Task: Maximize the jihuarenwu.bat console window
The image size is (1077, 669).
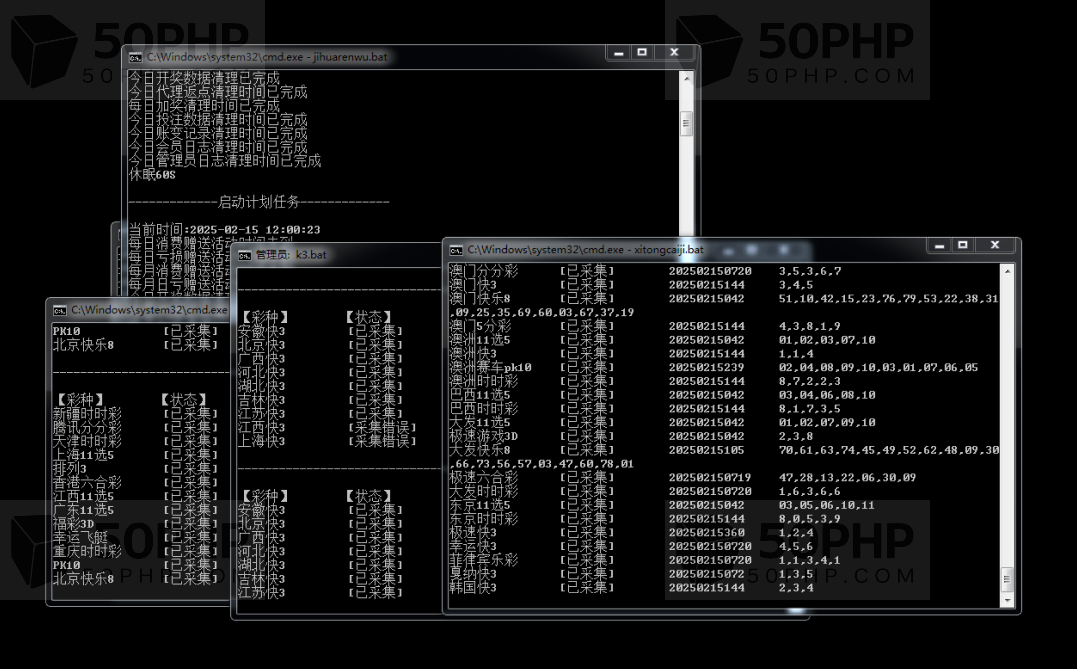Action: pos(642,52)
